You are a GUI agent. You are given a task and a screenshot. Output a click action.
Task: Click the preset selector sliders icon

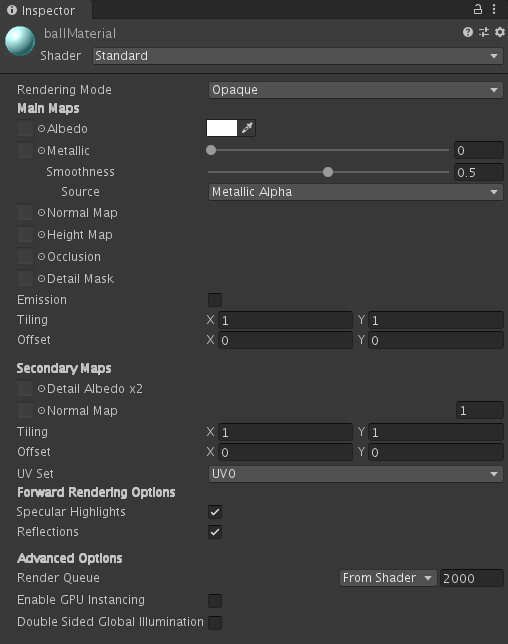(484, 32)
